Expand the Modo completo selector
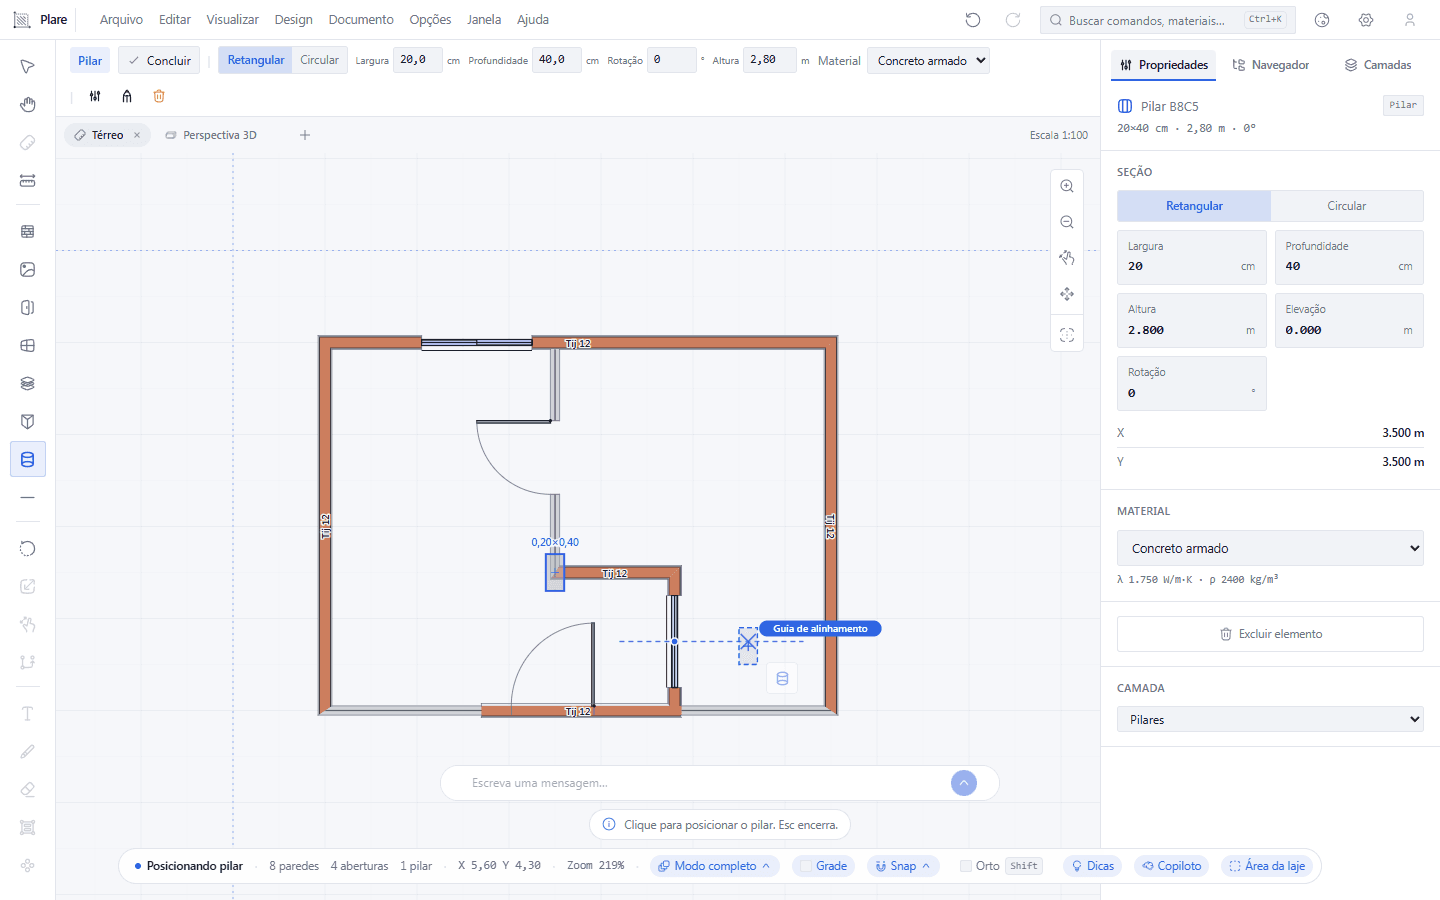Screen dimensions: 1440x900 [x=714, y=866]
